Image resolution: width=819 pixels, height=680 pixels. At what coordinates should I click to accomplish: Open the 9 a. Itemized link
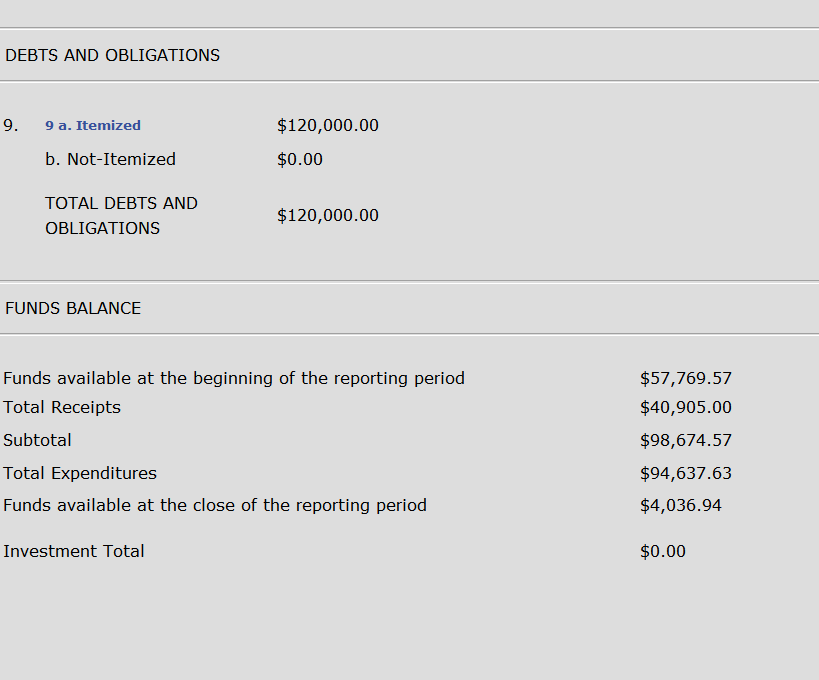93,125
